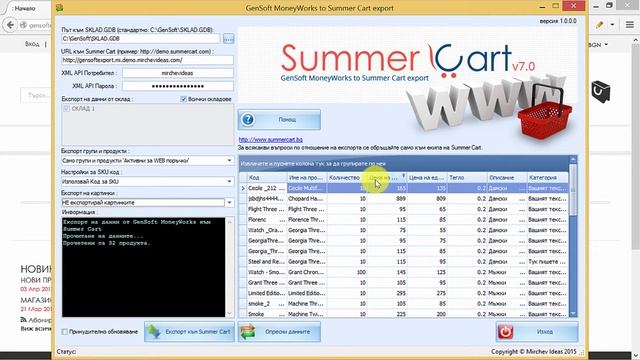Click the Опресни данните button label
The height and width of the screenshot is (360, 640).
(x=287, y=332)
